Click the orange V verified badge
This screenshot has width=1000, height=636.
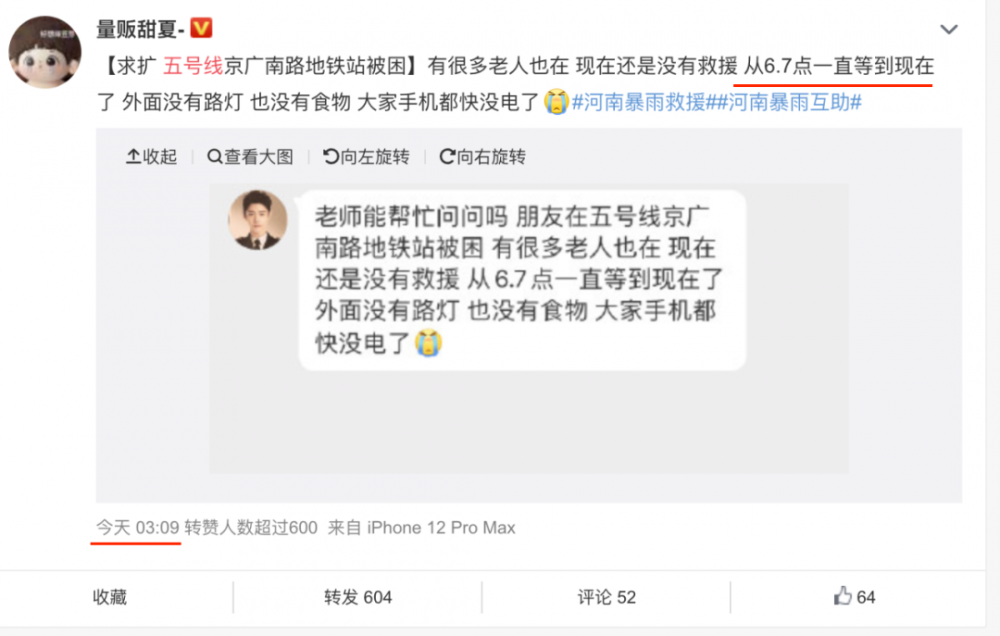[202, 28]
